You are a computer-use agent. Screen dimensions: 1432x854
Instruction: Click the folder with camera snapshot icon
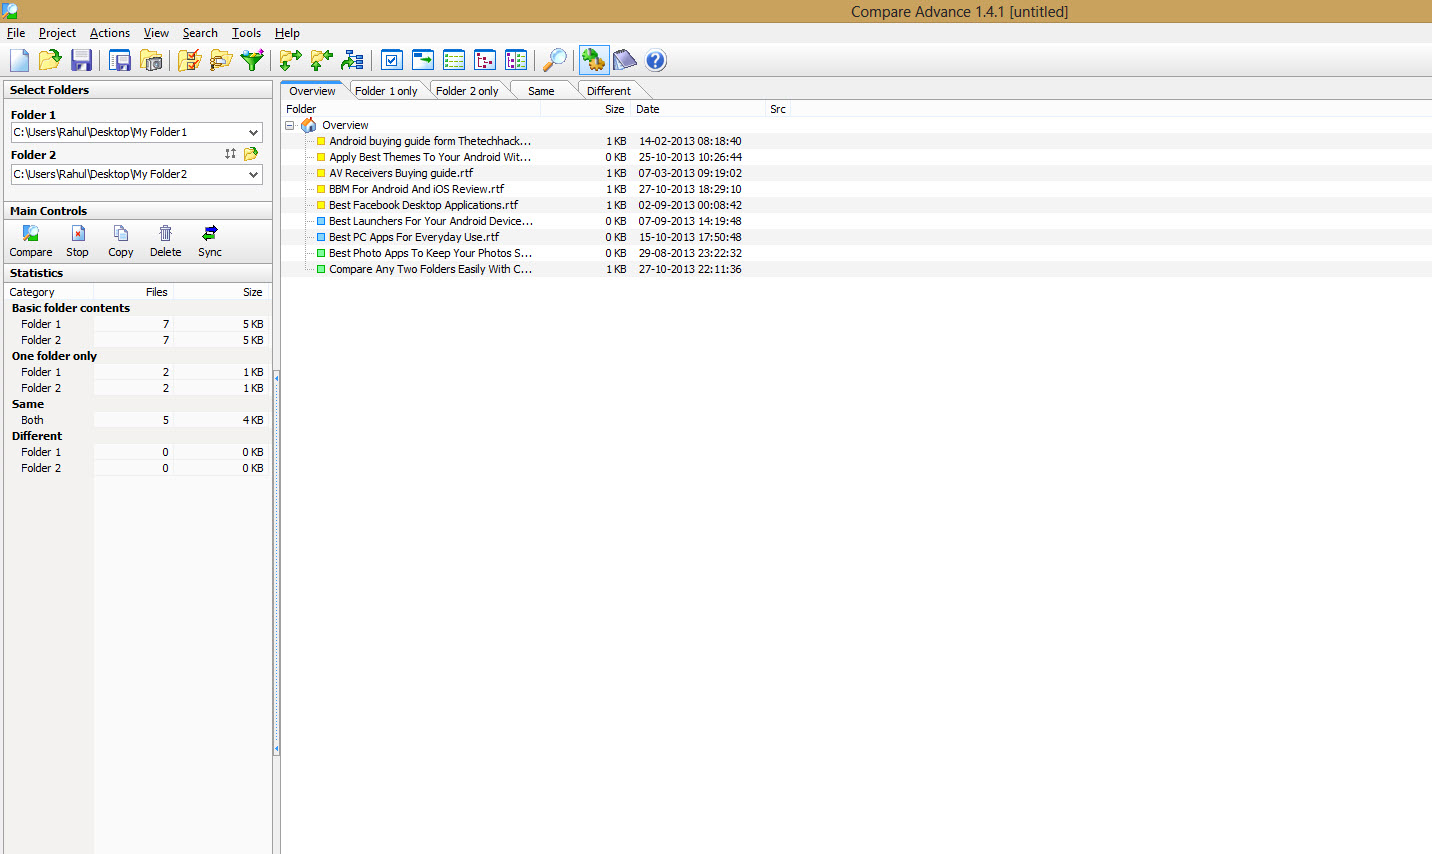point(151,60)
